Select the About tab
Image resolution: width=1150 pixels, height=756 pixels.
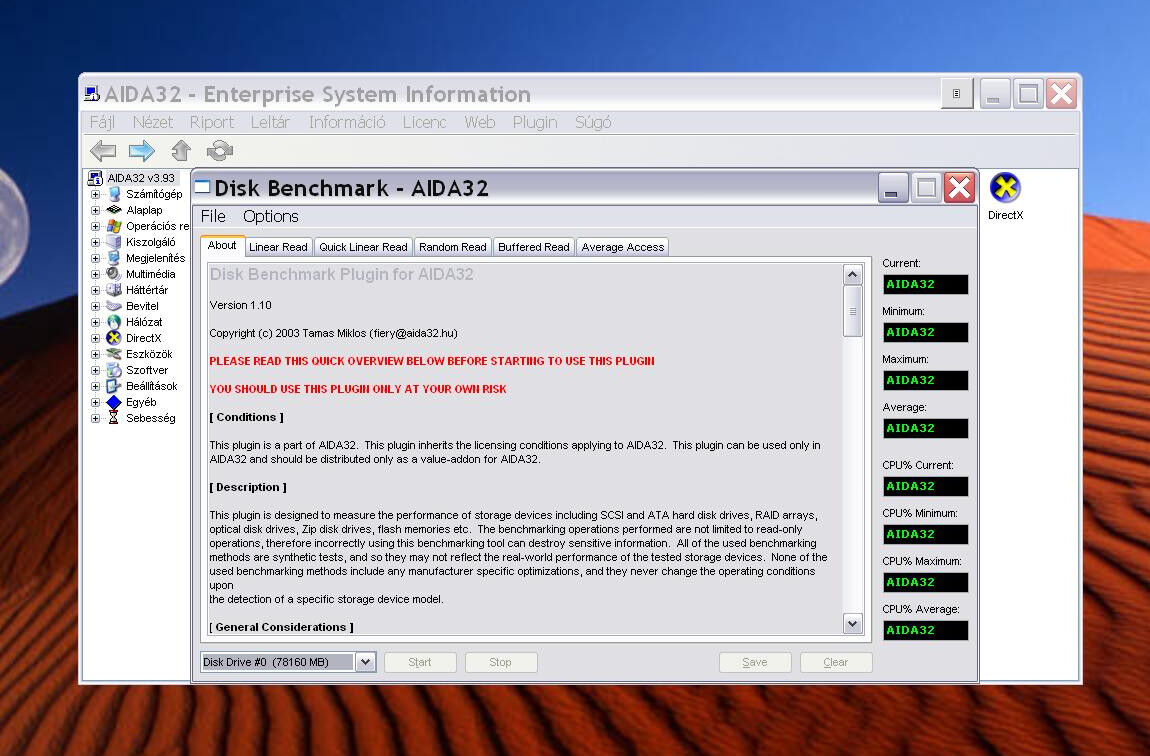[x=221, y=246]
